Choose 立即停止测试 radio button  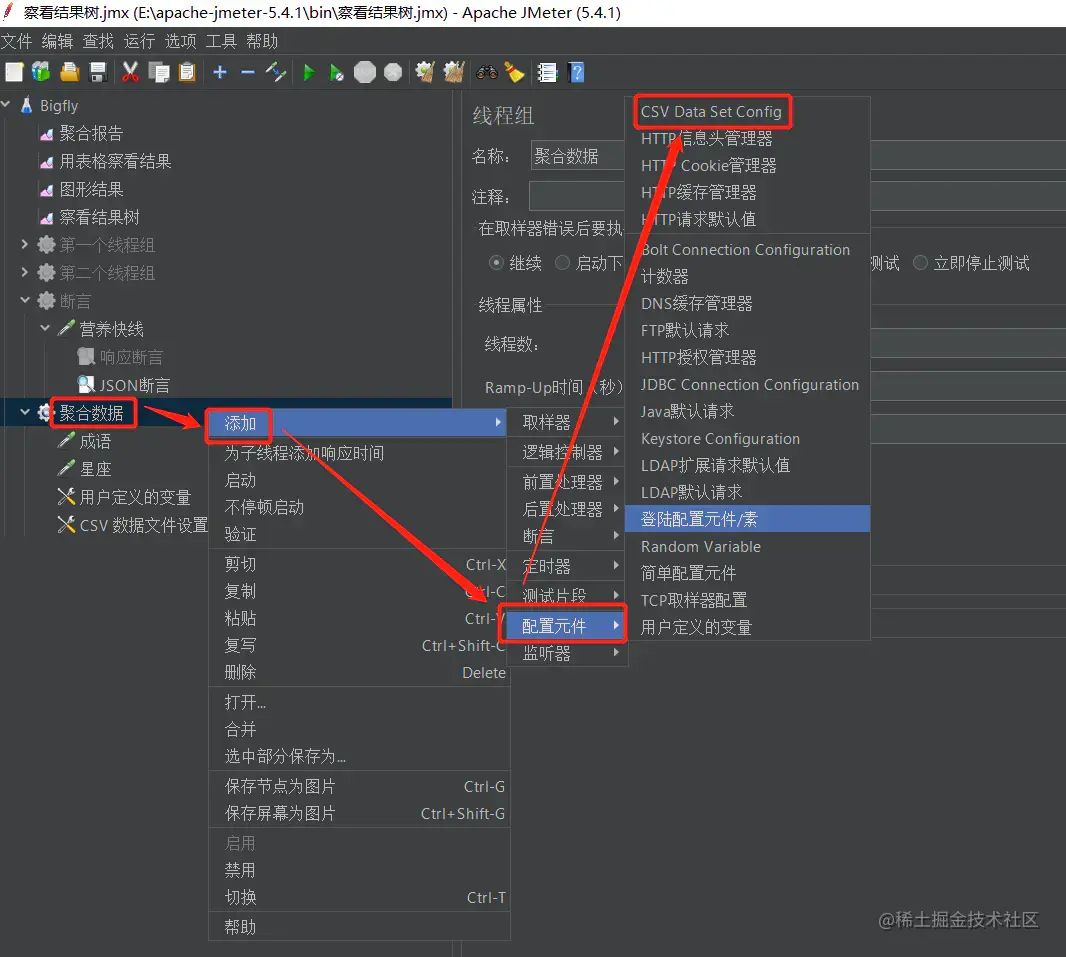(920, 263)
